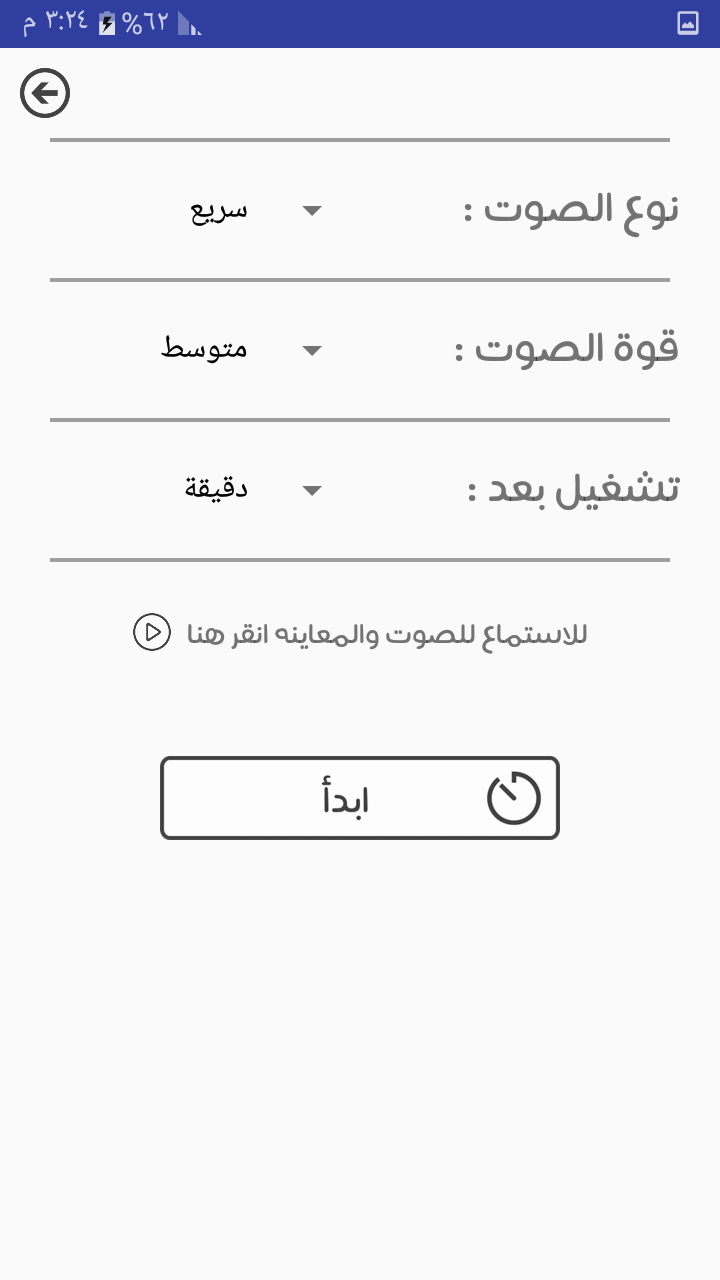Open the قوة الصوت dropdown arrow
Screen dimensions: 720x1280
(312, 350)
